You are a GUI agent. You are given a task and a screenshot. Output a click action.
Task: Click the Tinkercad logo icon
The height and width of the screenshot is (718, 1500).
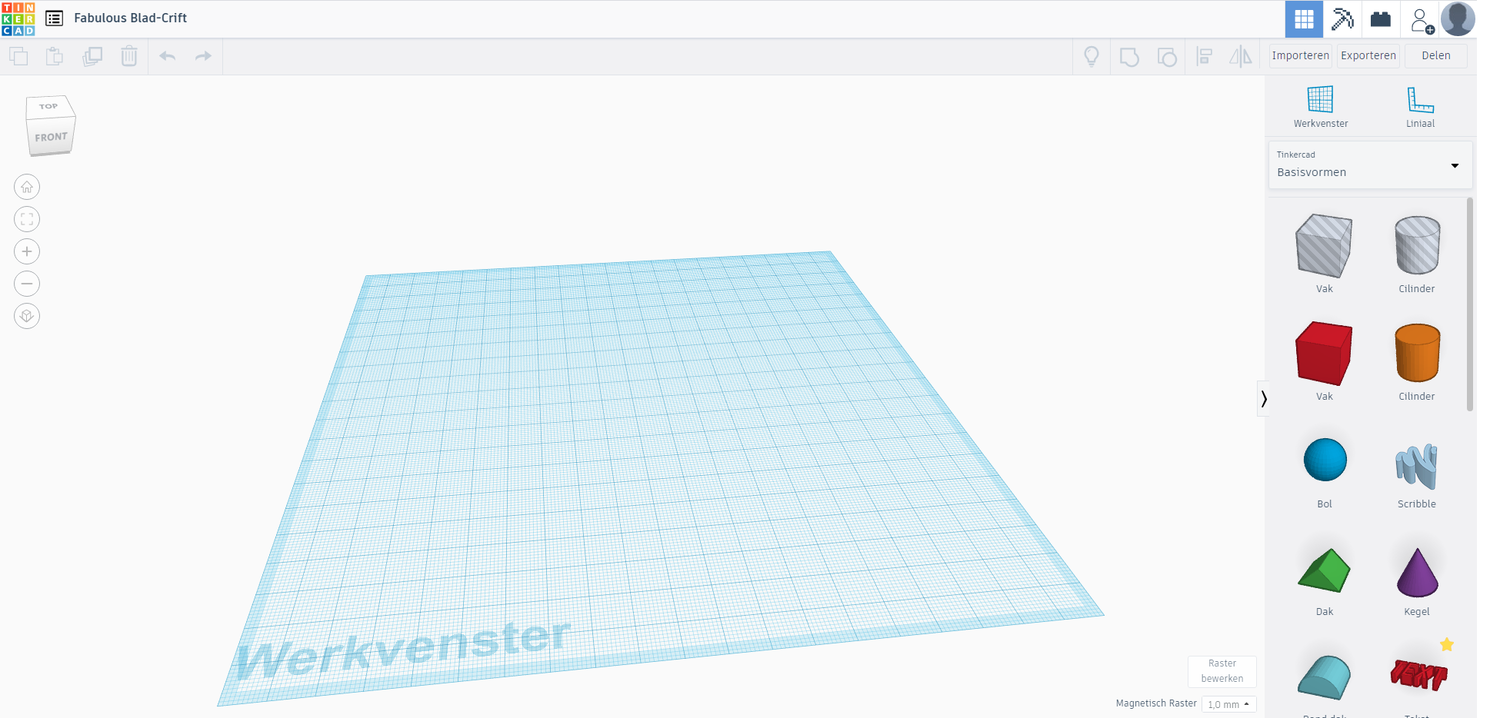coord(18,18)
